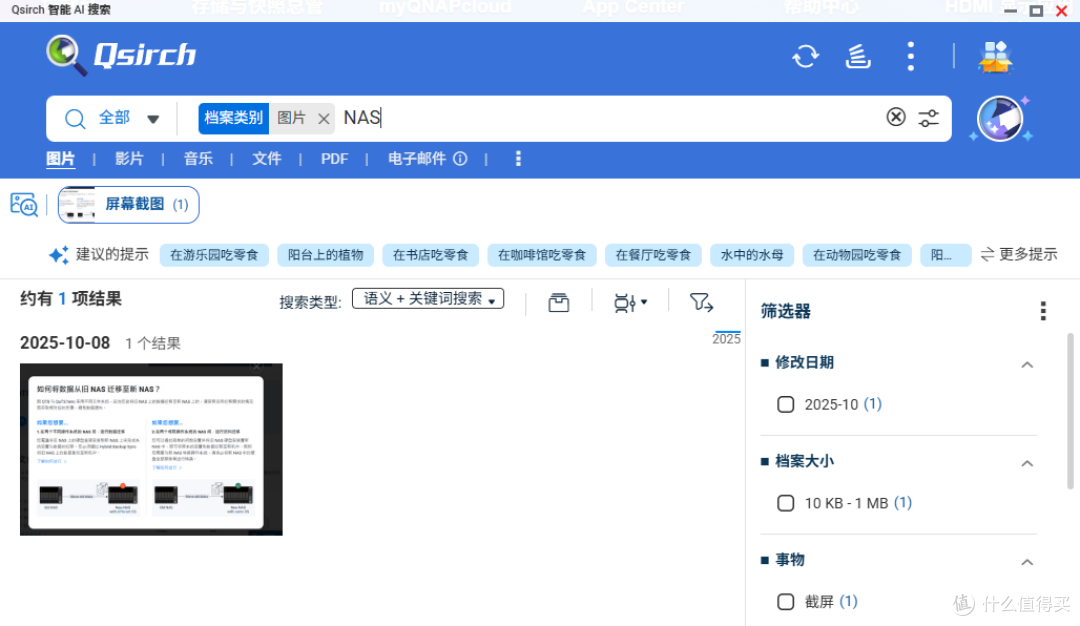
Task: Click the 2025 timeline marker
Action: (x=726, y=338)
